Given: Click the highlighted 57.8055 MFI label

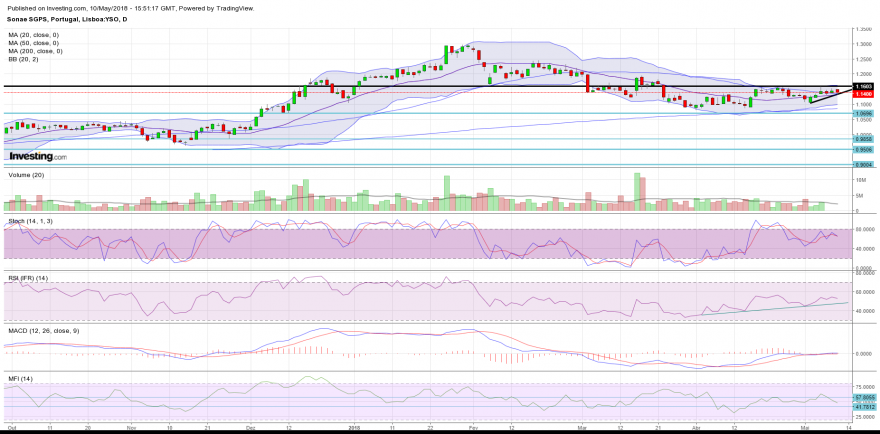Looking at the screenshot, I should pos(863,398).
